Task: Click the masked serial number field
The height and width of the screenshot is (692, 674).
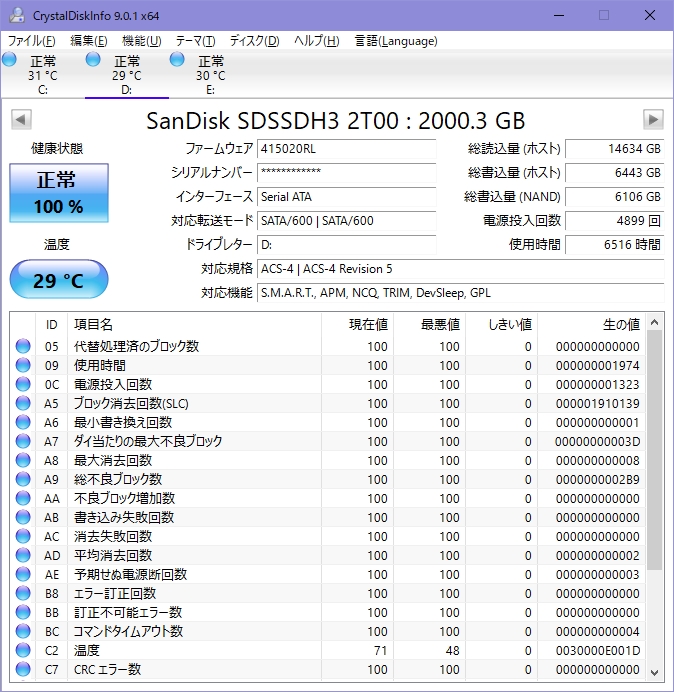Action: (346, 173)
